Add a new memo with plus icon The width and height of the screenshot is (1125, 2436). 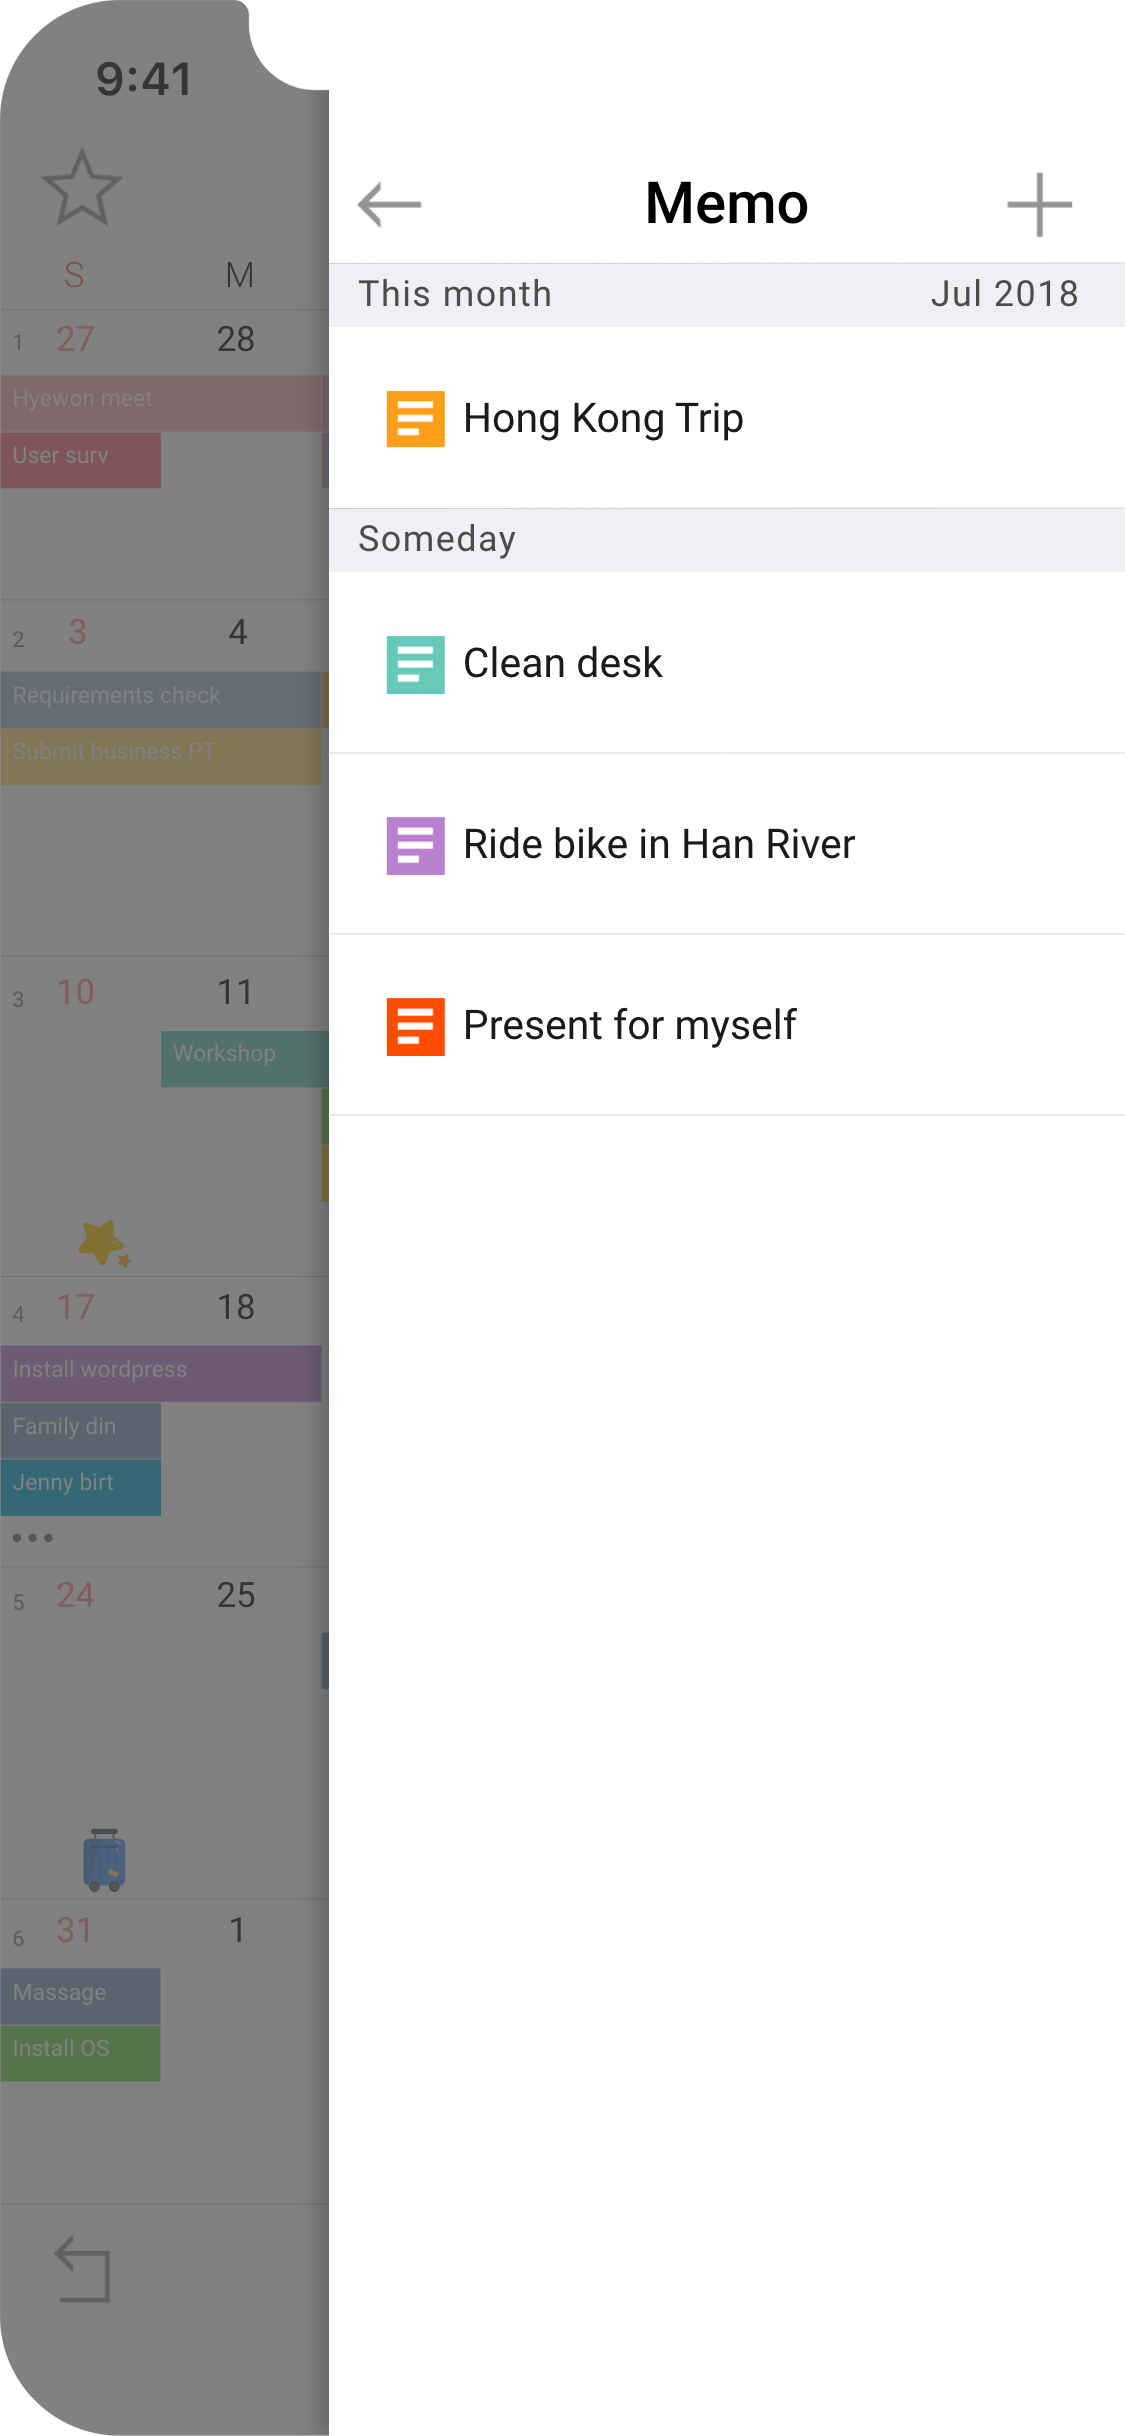point(1039,205)
